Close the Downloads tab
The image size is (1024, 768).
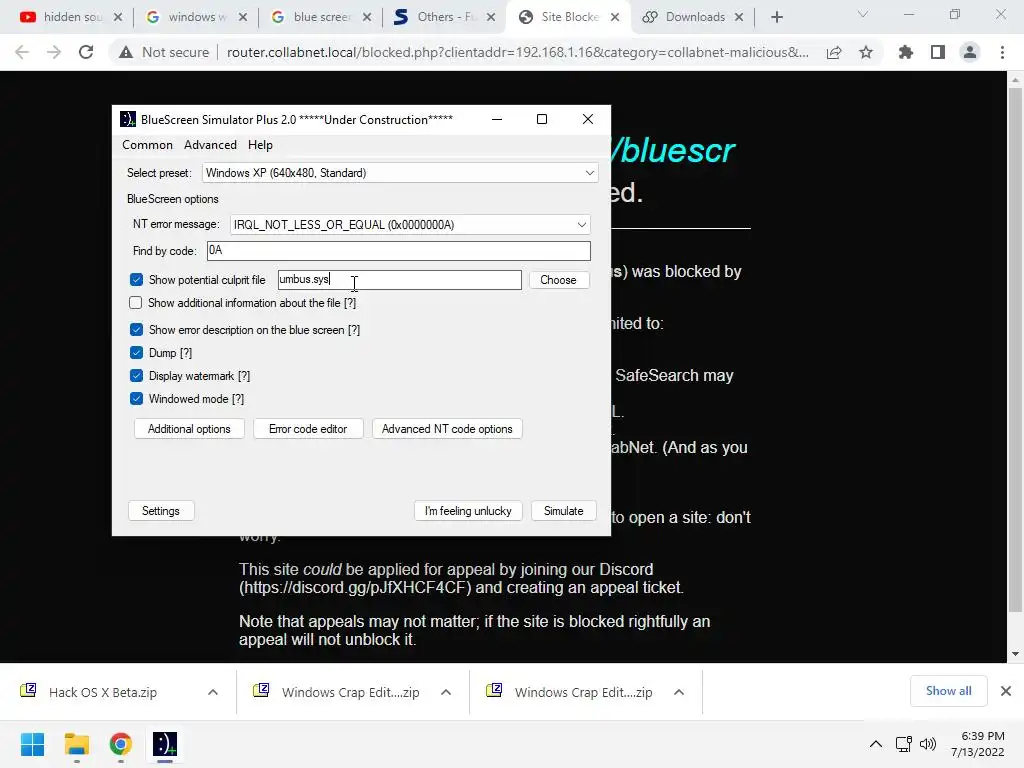point(739,17)
